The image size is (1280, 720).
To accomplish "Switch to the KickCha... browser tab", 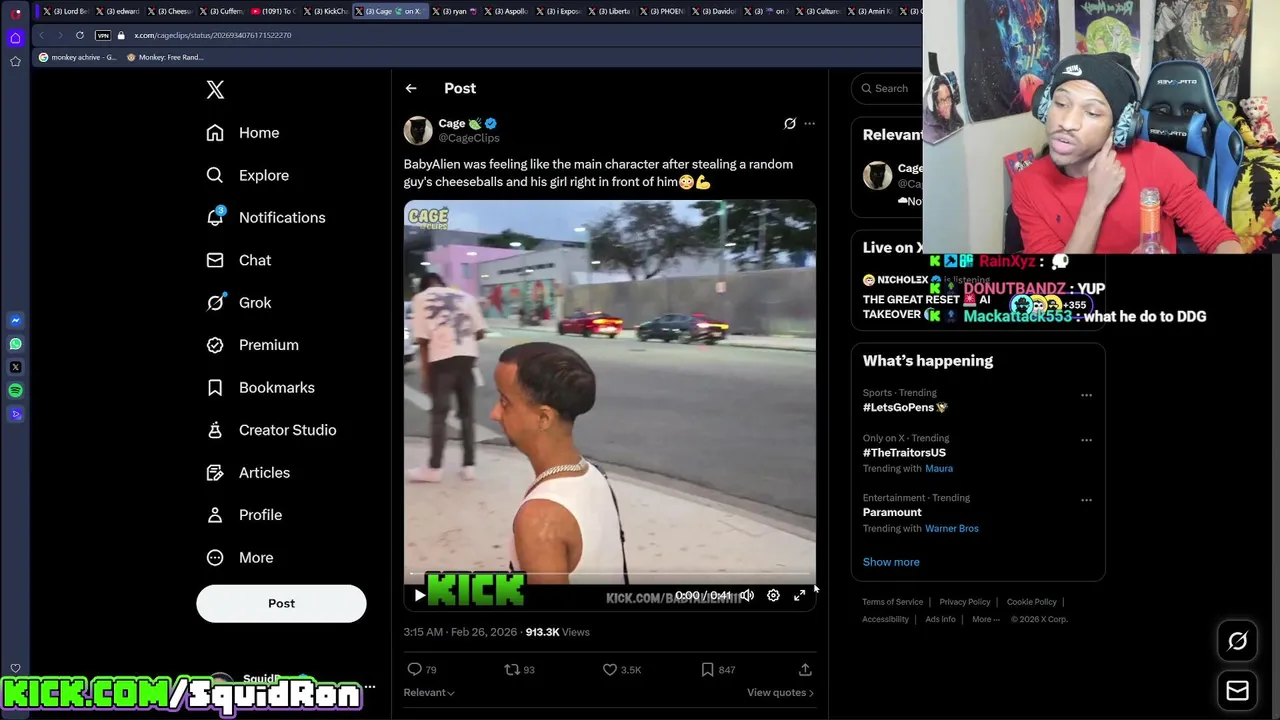I will click(x=326, y=11).
